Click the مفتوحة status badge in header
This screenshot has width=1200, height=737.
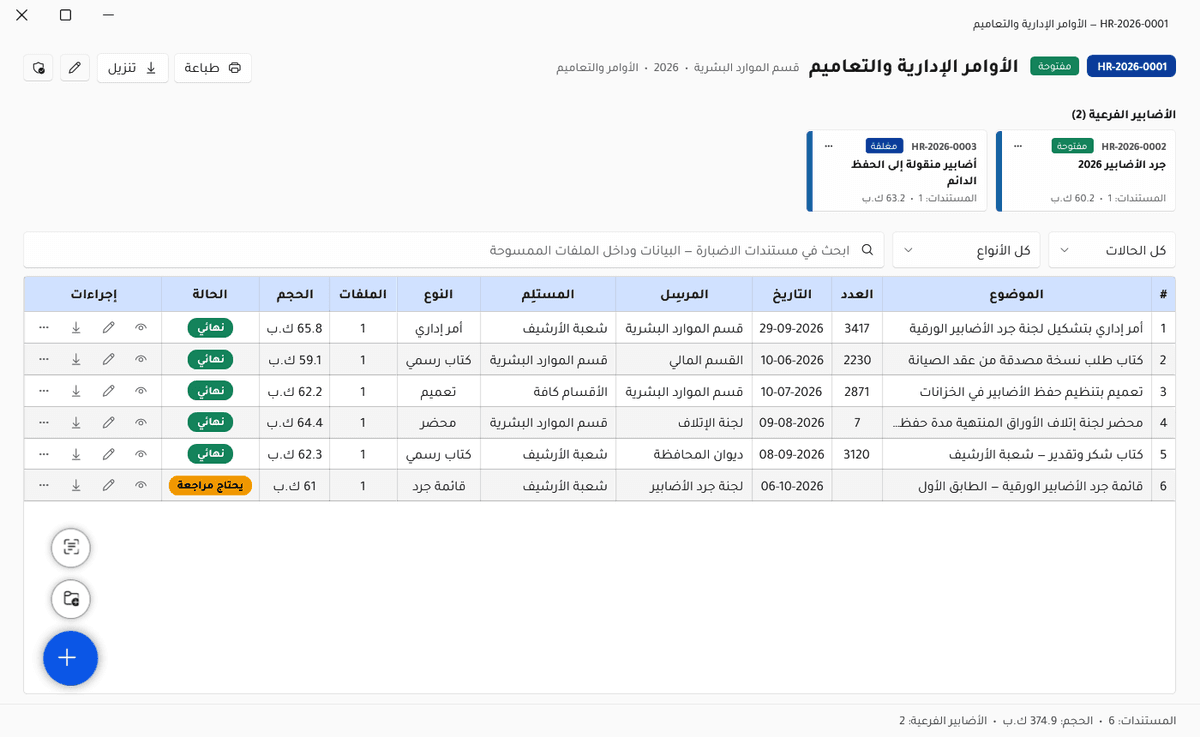pyautogui.click(x=1054, y=67)
